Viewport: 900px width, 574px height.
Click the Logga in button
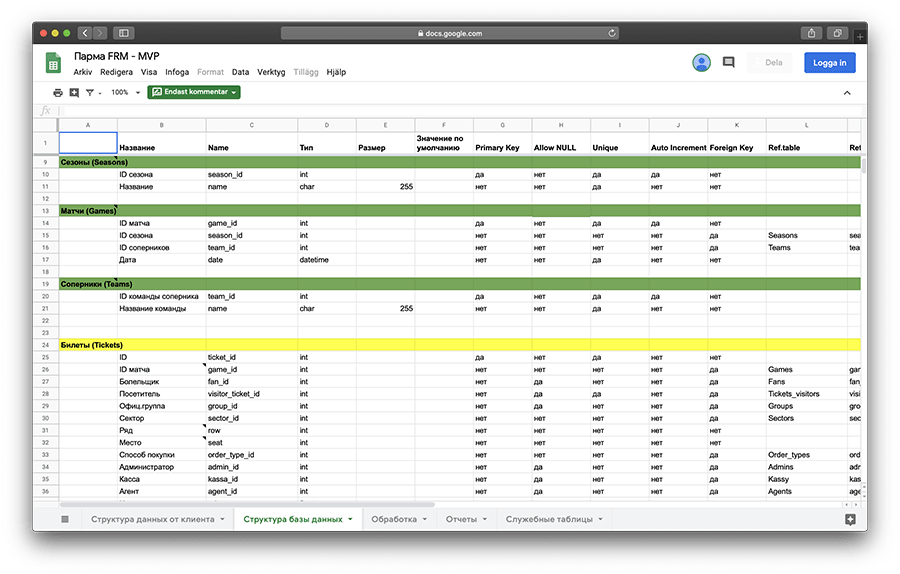(x=829, y=62)
